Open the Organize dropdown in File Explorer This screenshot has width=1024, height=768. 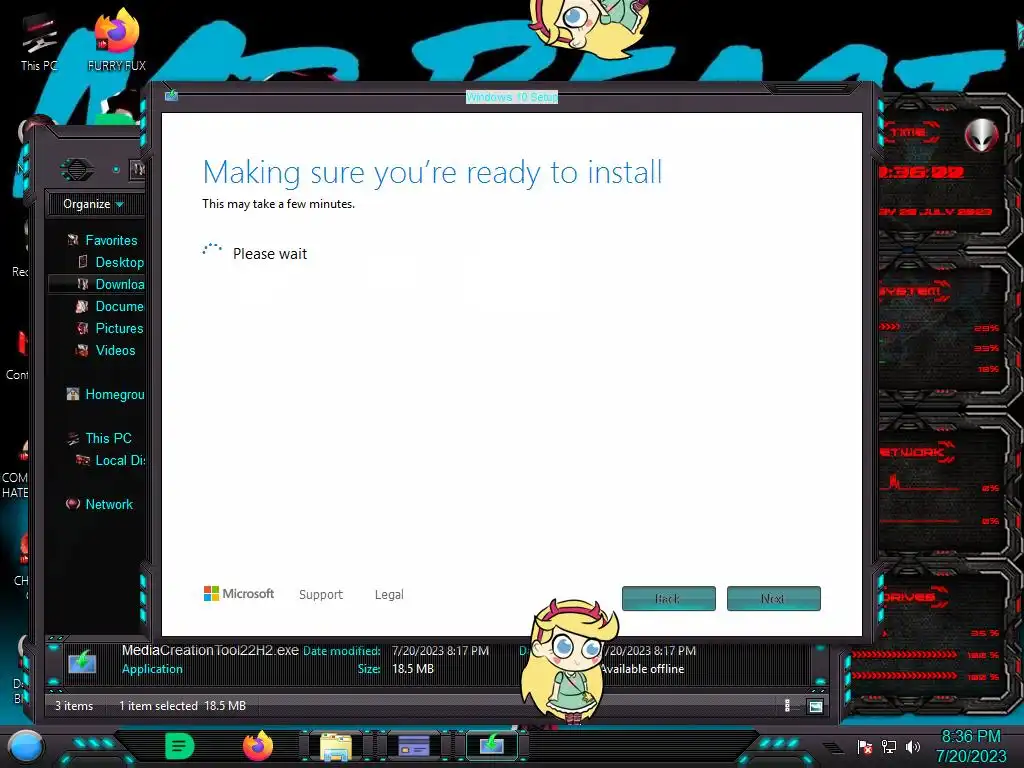click(93, 204)
